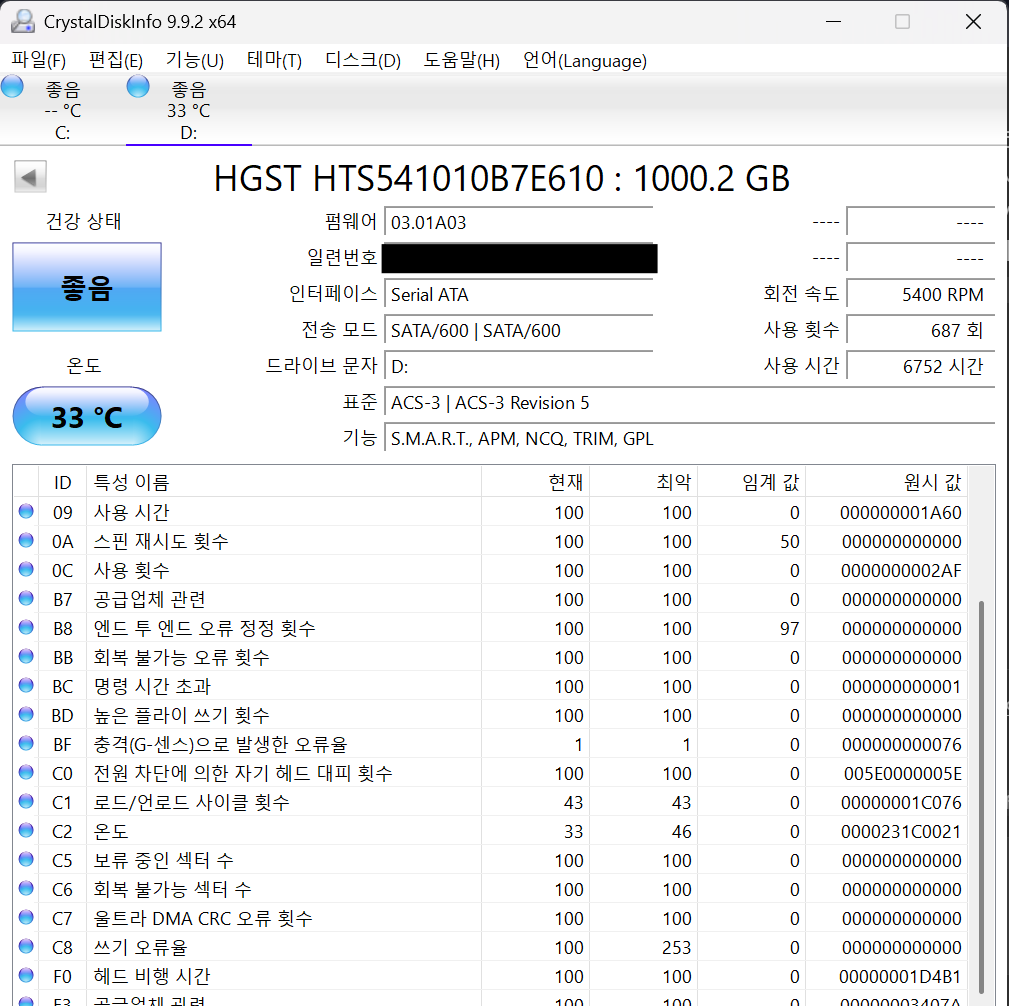Click the status icon for row C0 전원 차단
The image size is (1009, 1006).
tap(26, 772)
